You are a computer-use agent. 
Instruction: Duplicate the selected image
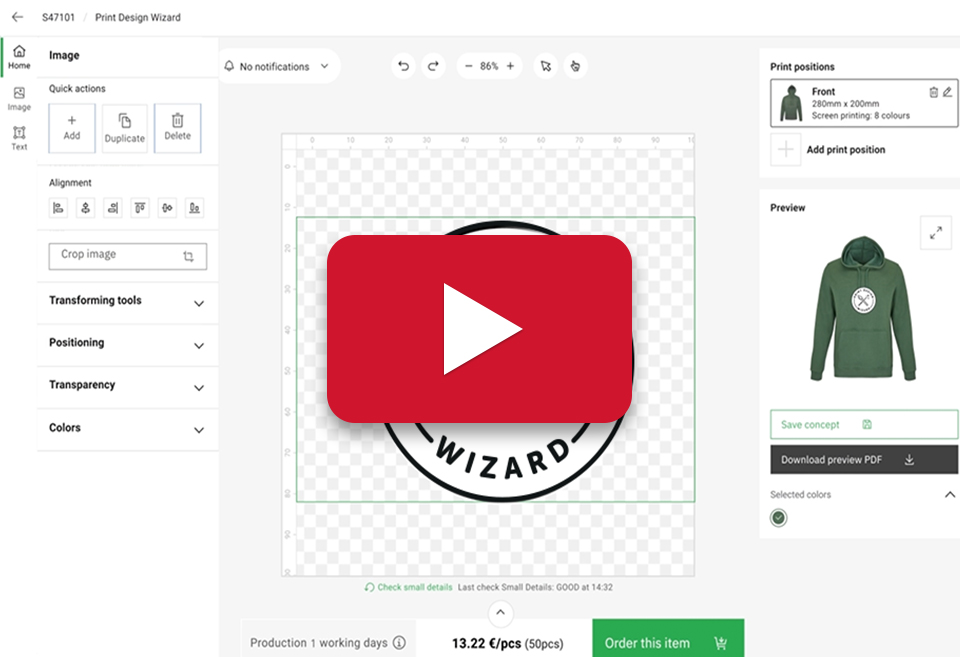tap(124, 128)
